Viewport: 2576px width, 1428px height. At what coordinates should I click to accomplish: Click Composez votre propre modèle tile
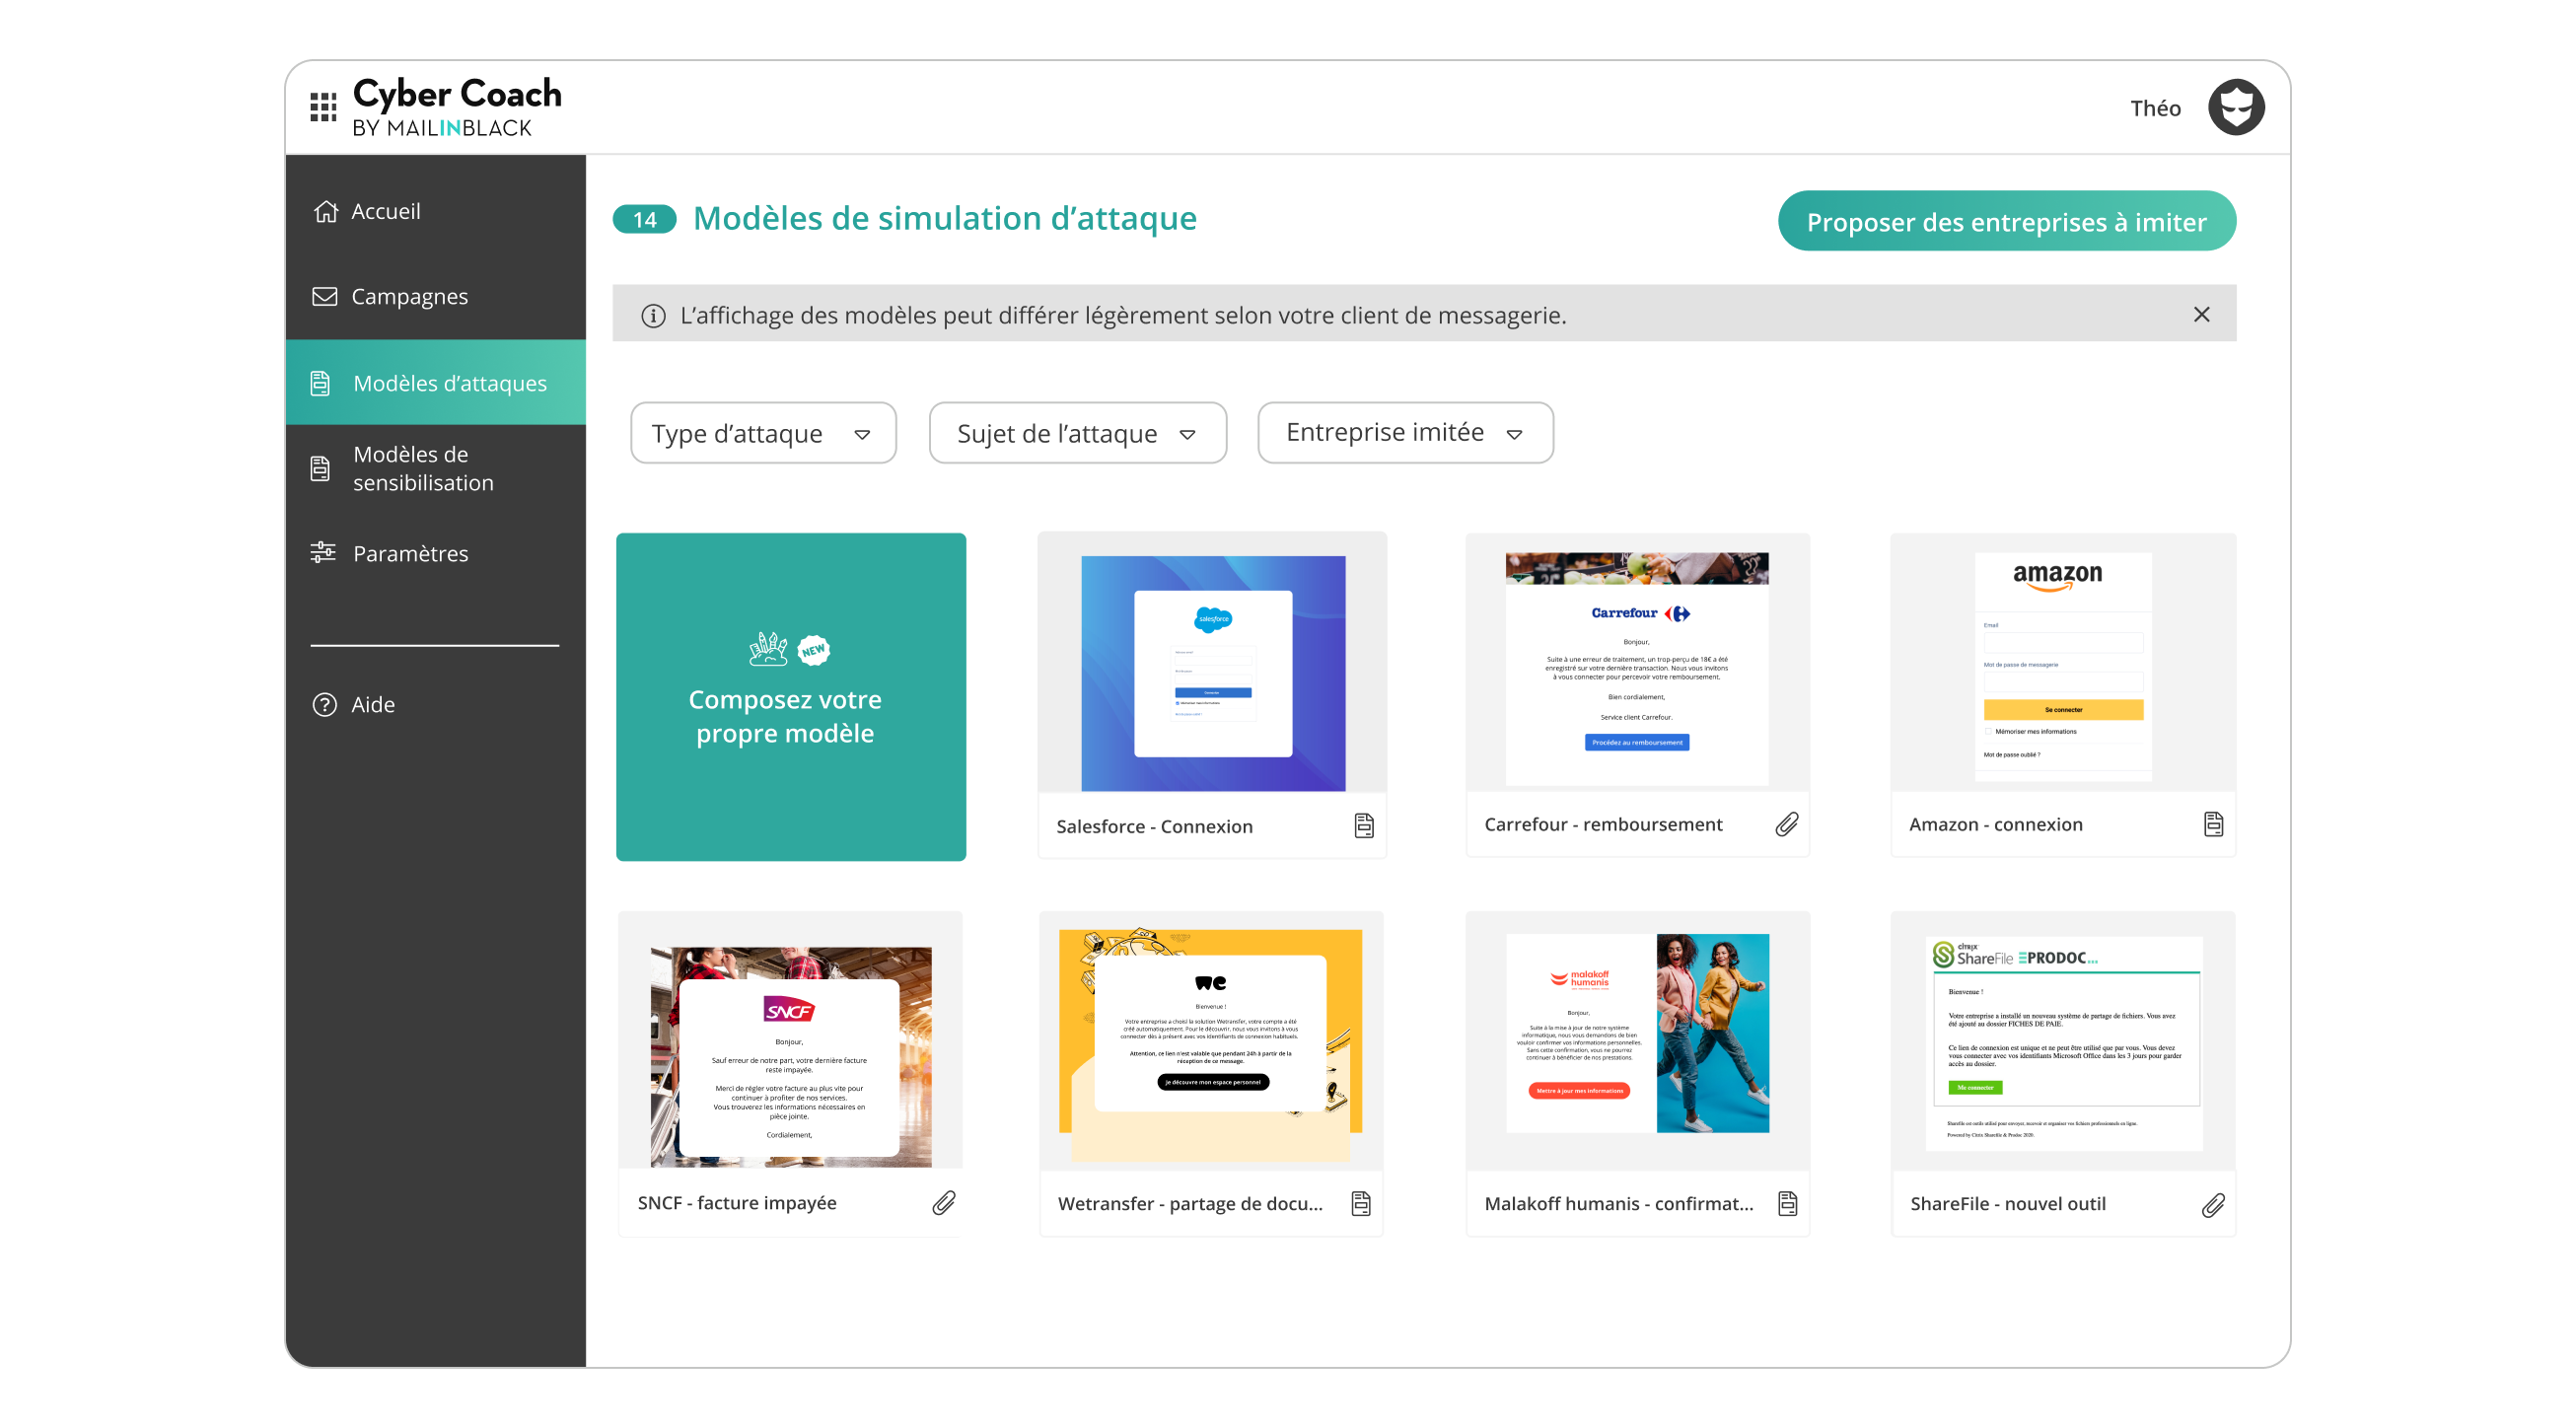(790, 696)
